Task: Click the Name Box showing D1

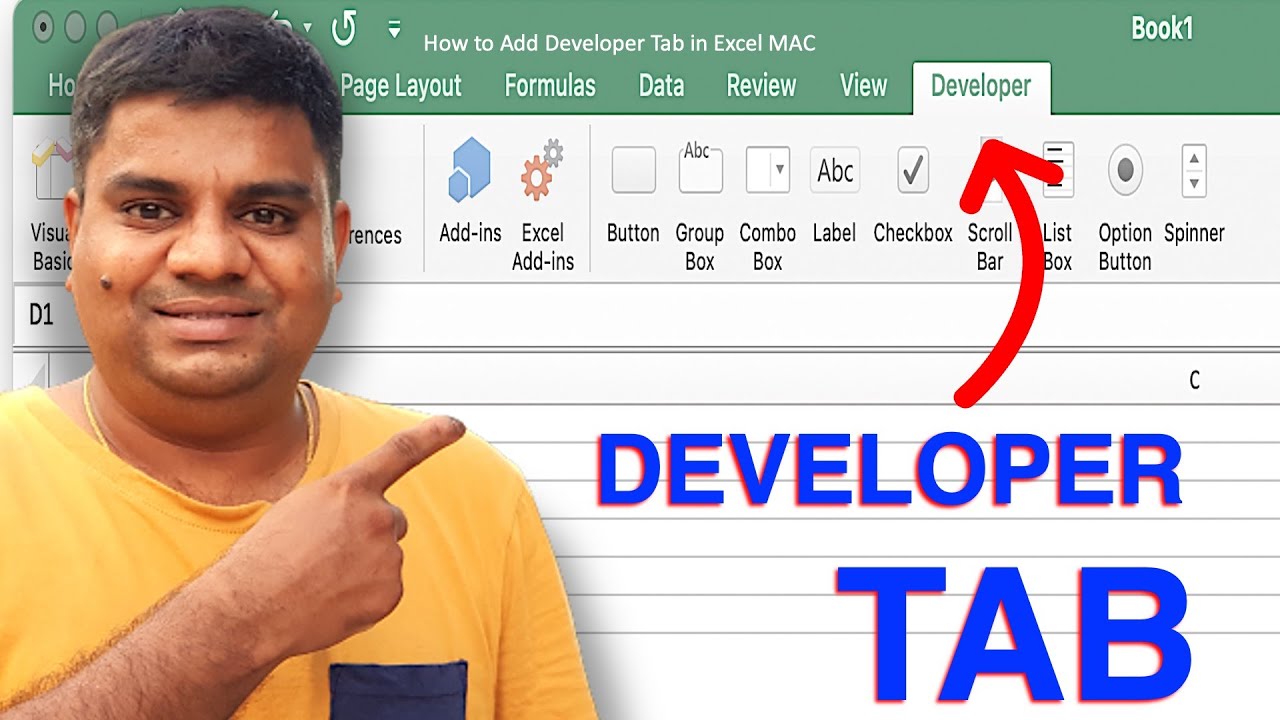Action: [40, 315]
